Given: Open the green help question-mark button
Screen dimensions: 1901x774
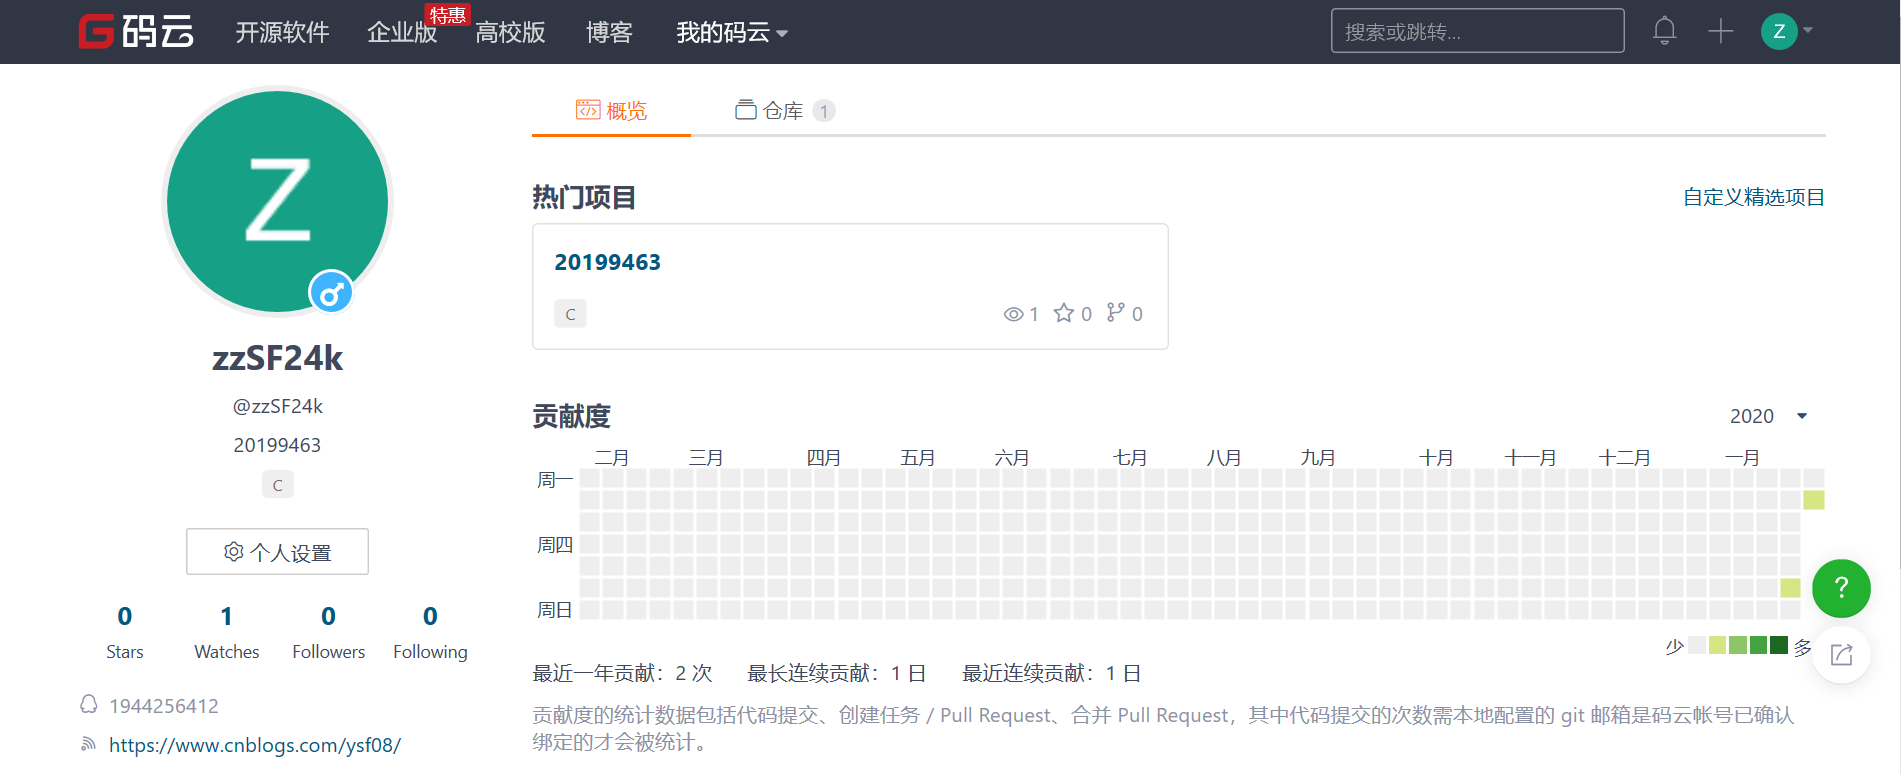Looking at the screenshot, I should [1841, 588].
